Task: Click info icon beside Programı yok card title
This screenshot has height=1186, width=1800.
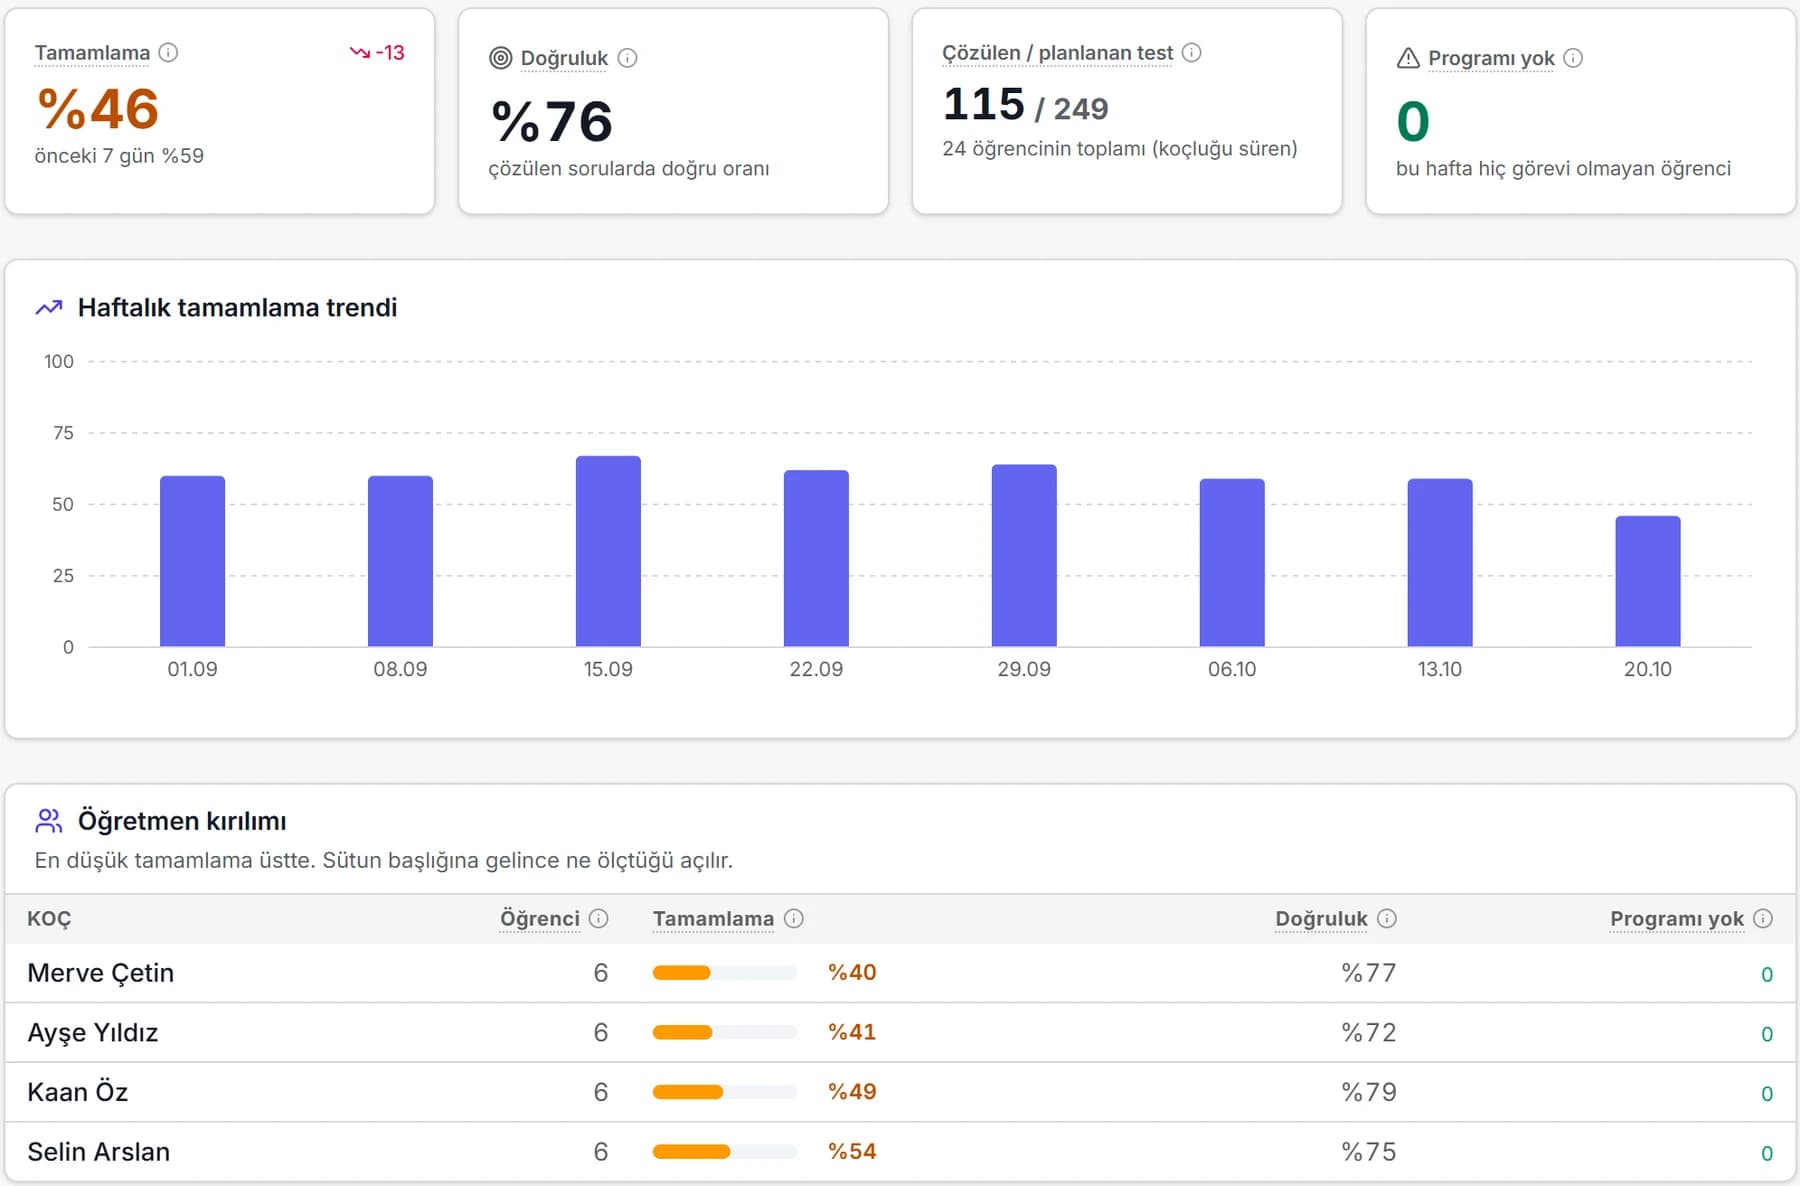Action: pos(1573,58)
